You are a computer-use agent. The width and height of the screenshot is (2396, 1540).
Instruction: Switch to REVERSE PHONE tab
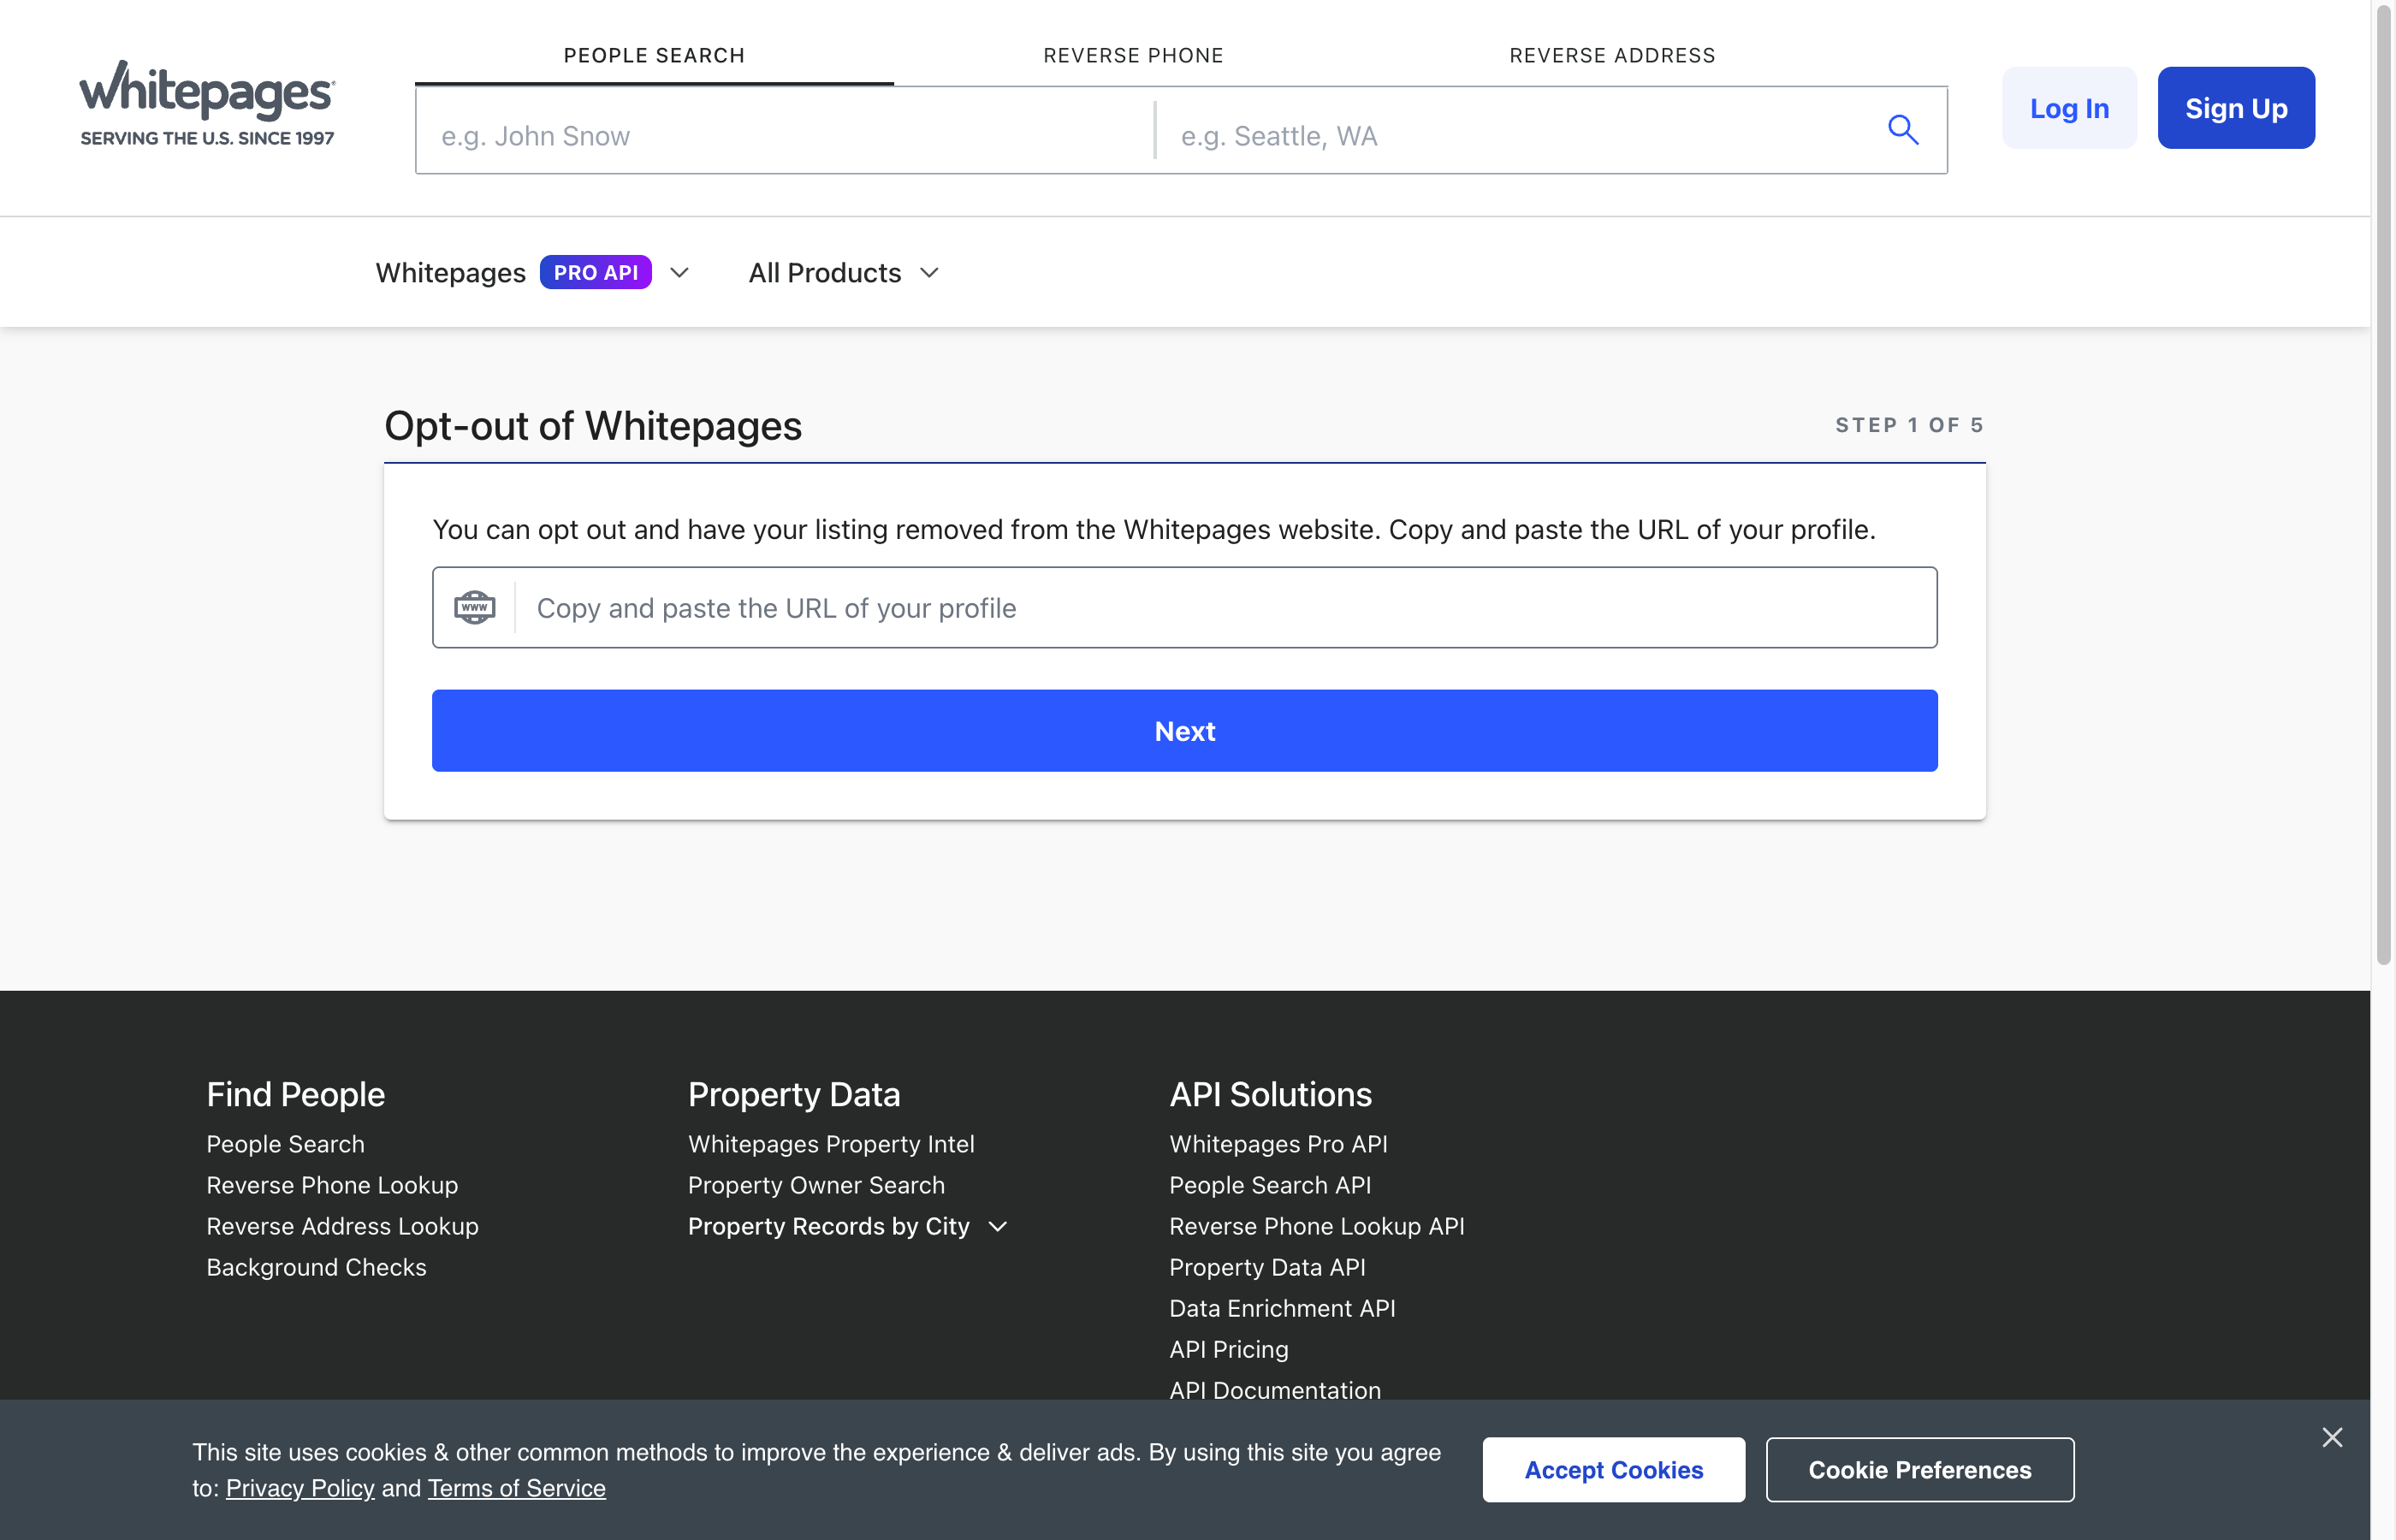tap(1133, 55)
